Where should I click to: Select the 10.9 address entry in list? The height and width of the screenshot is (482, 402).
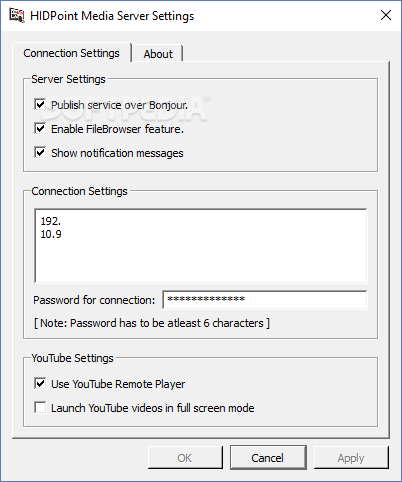click(51, 234)
